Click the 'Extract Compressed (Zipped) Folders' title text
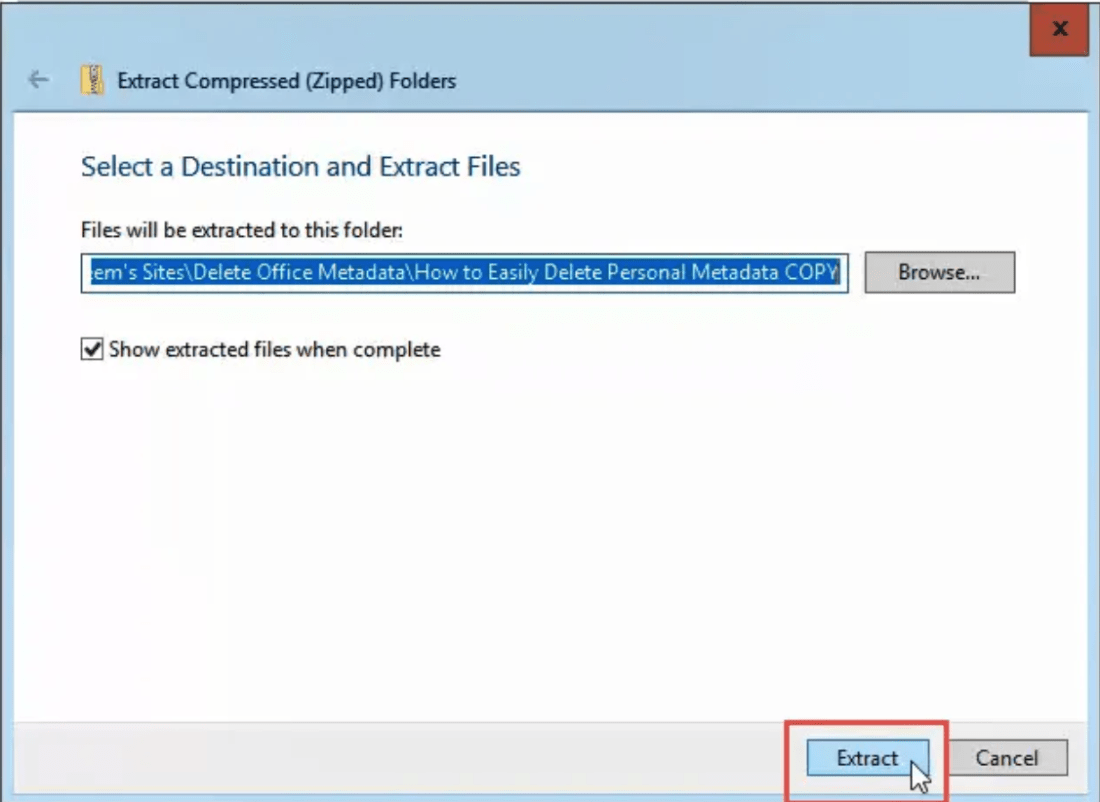 tap(286, 81)
